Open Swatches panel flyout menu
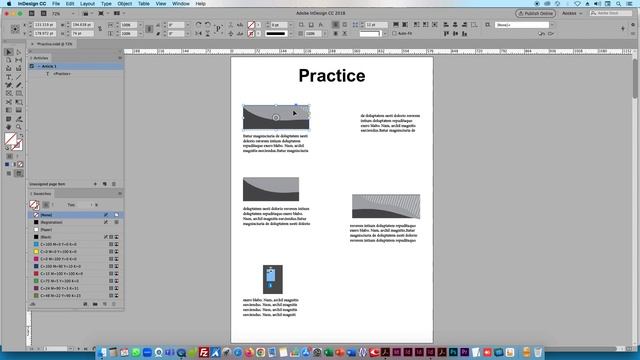Screen dimensions: 640x360 click(x=120, y=193)
